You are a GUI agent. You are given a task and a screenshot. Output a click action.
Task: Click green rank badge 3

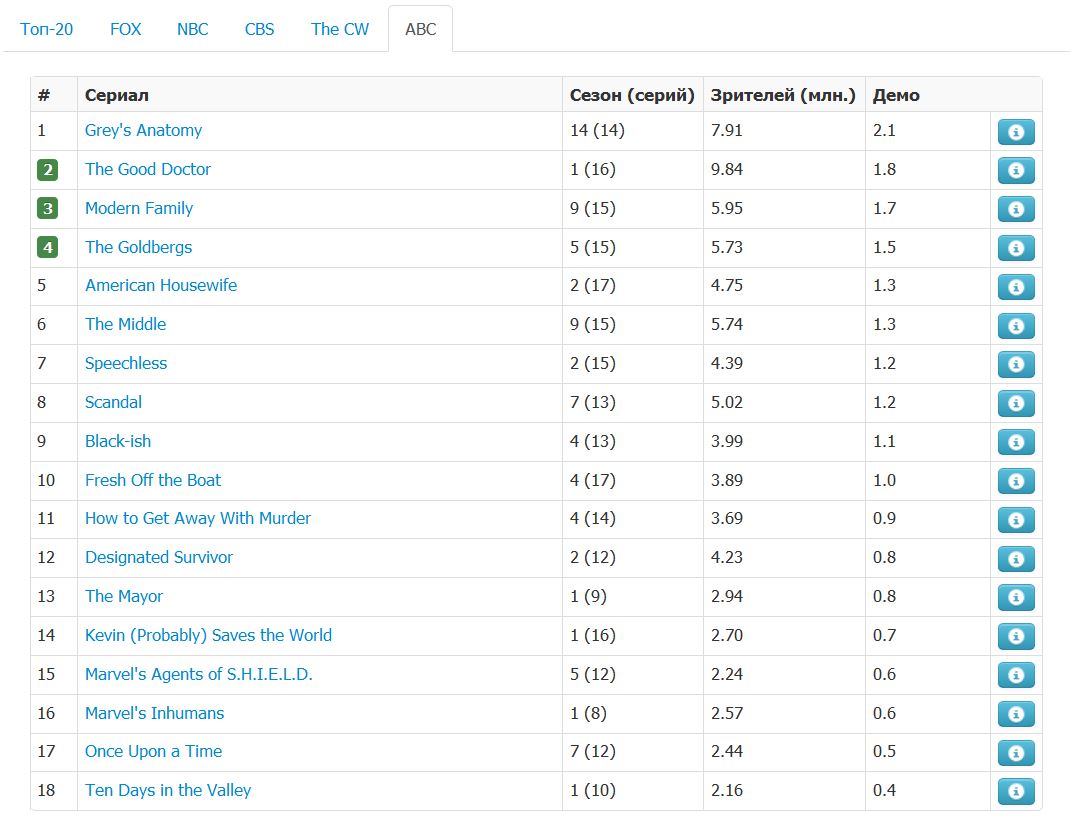47,208
